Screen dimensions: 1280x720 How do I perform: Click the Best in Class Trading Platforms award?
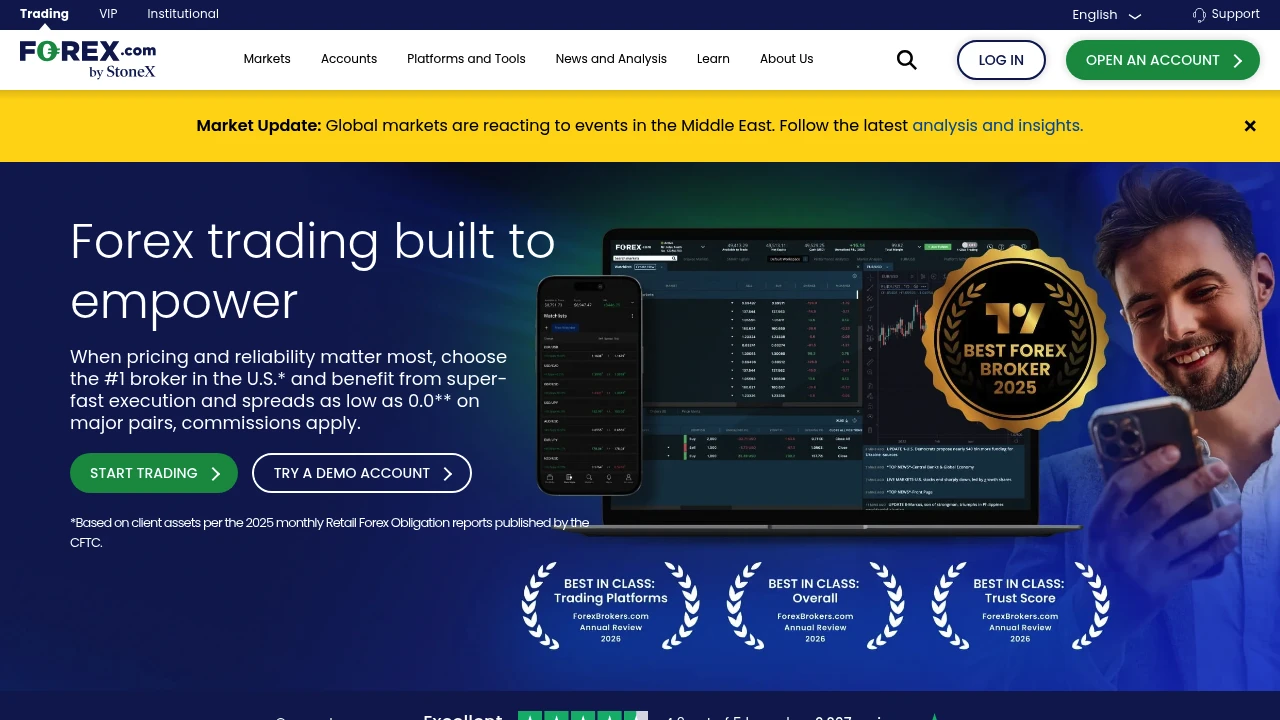coord(611,606)
